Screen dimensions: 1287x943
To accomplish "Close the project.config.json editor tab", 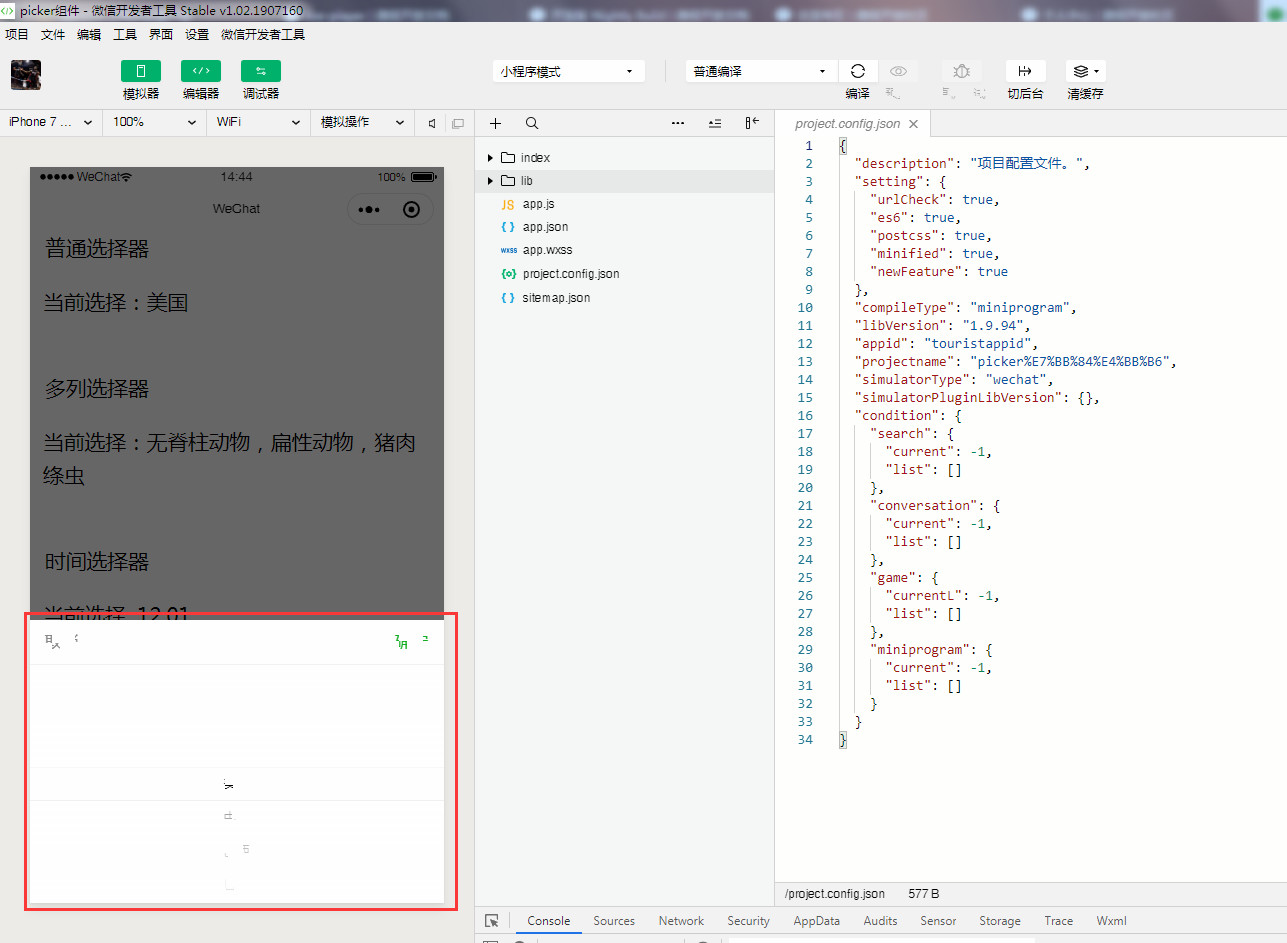I will [914, 124].
